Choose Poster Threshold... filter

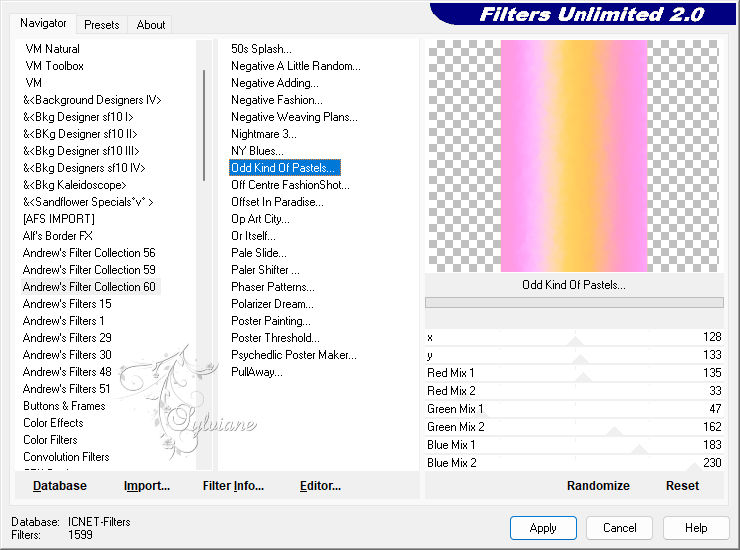click(275, 338)
